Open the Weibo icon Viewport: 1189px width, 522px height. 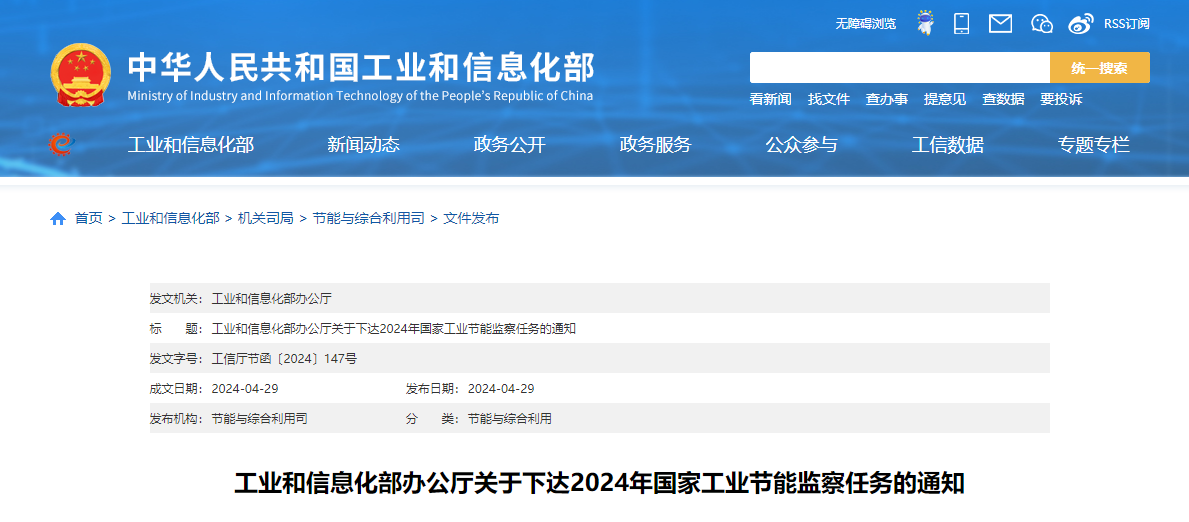coord(1081,24)
